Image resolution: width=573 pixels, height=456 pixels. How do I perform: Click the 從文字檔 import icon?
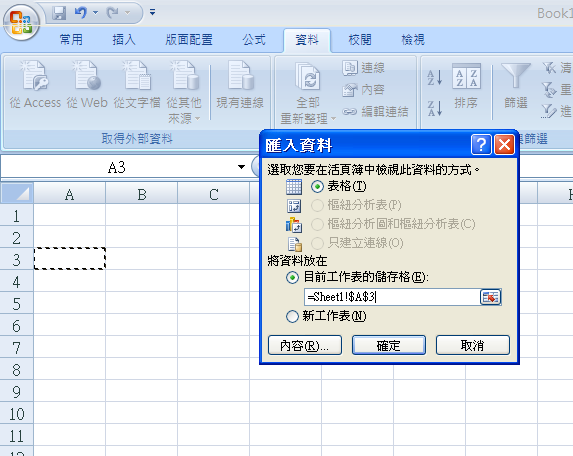[x=137, y=76]
